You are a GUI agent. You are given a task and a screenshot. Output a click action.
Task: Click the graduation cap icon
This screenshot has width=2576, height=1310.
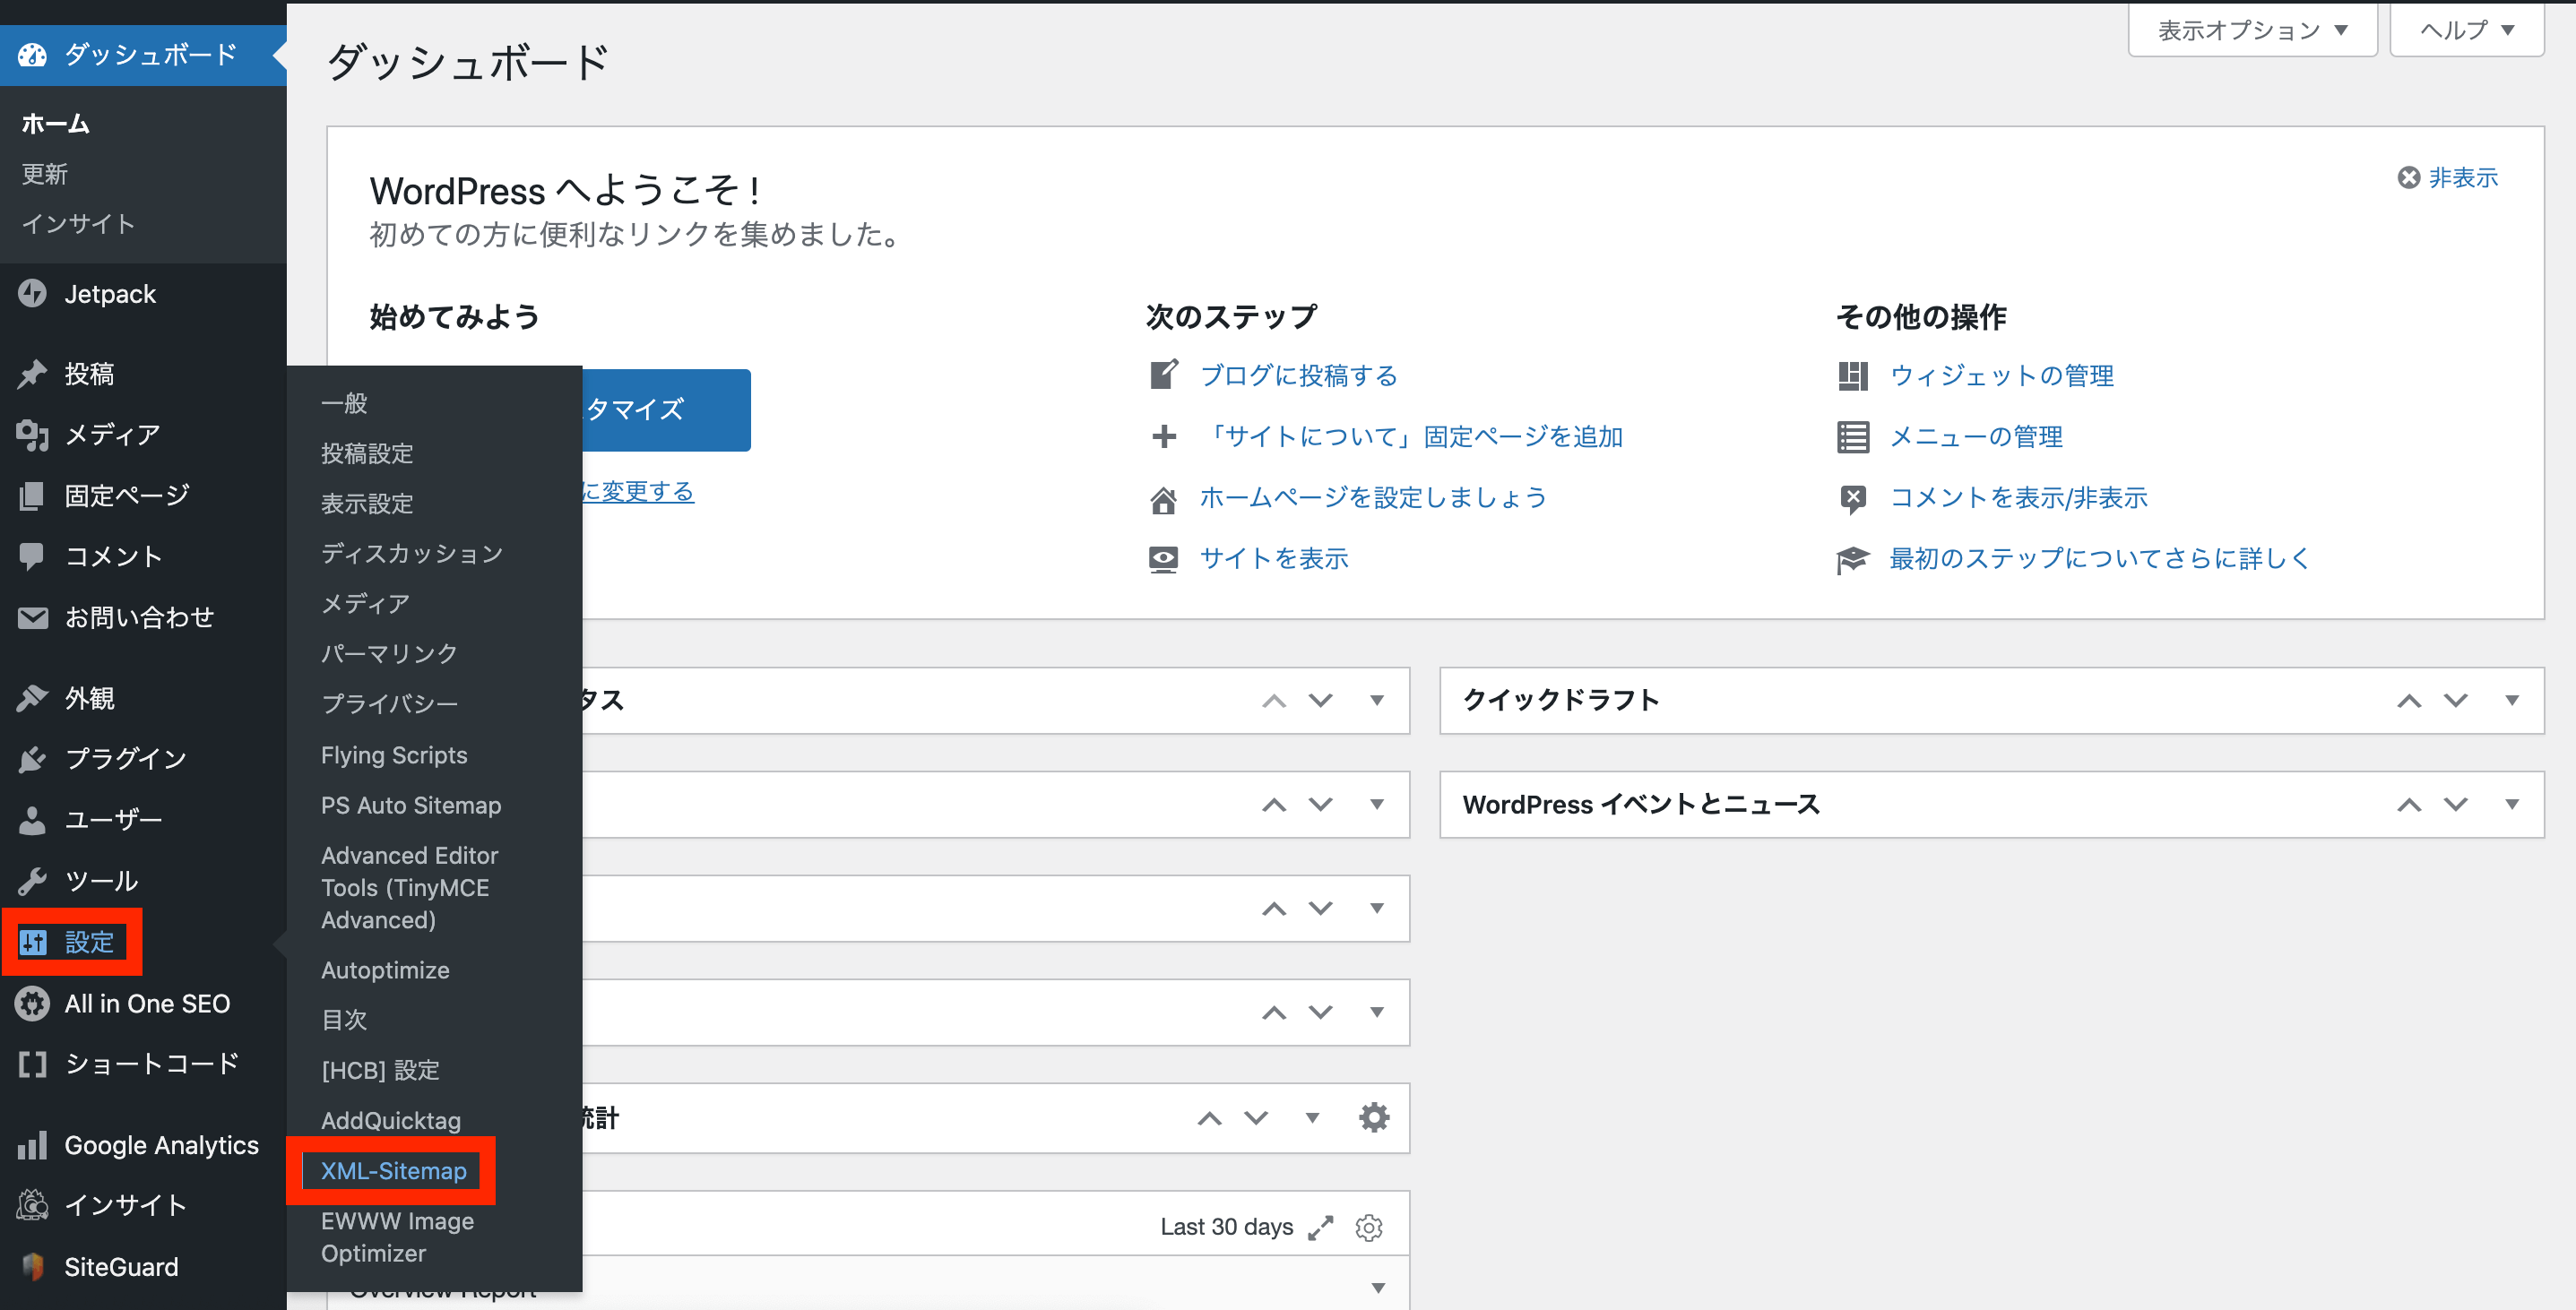(1852, 559)
